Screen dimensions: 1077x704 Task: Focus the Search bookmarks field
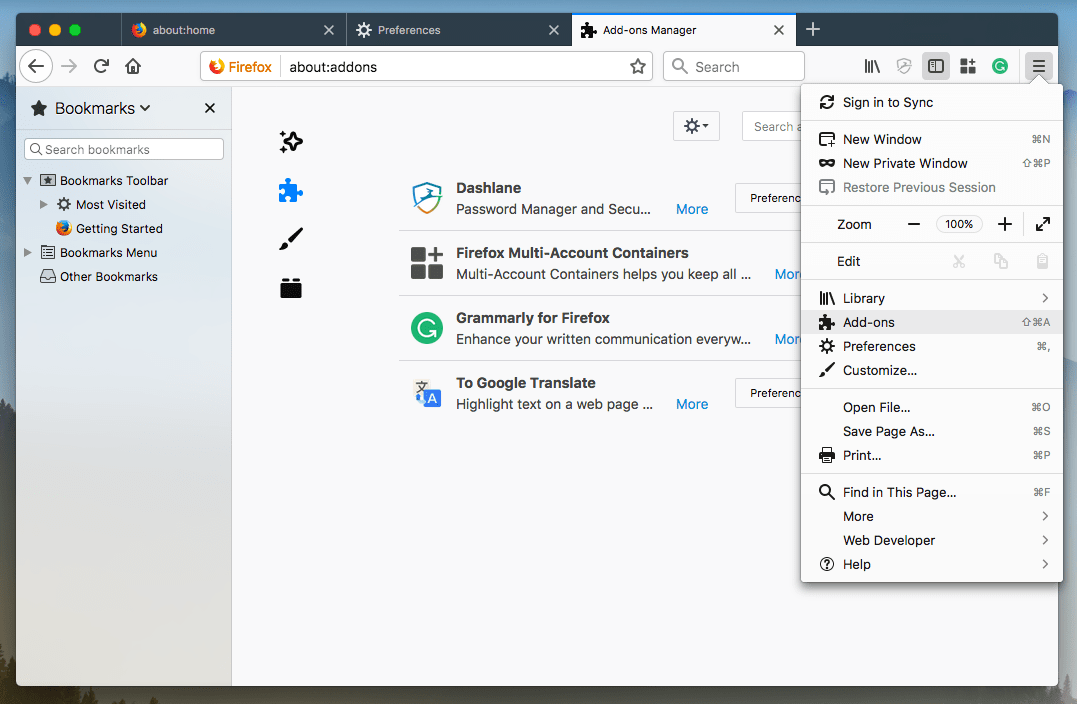(x=124, y=149)
